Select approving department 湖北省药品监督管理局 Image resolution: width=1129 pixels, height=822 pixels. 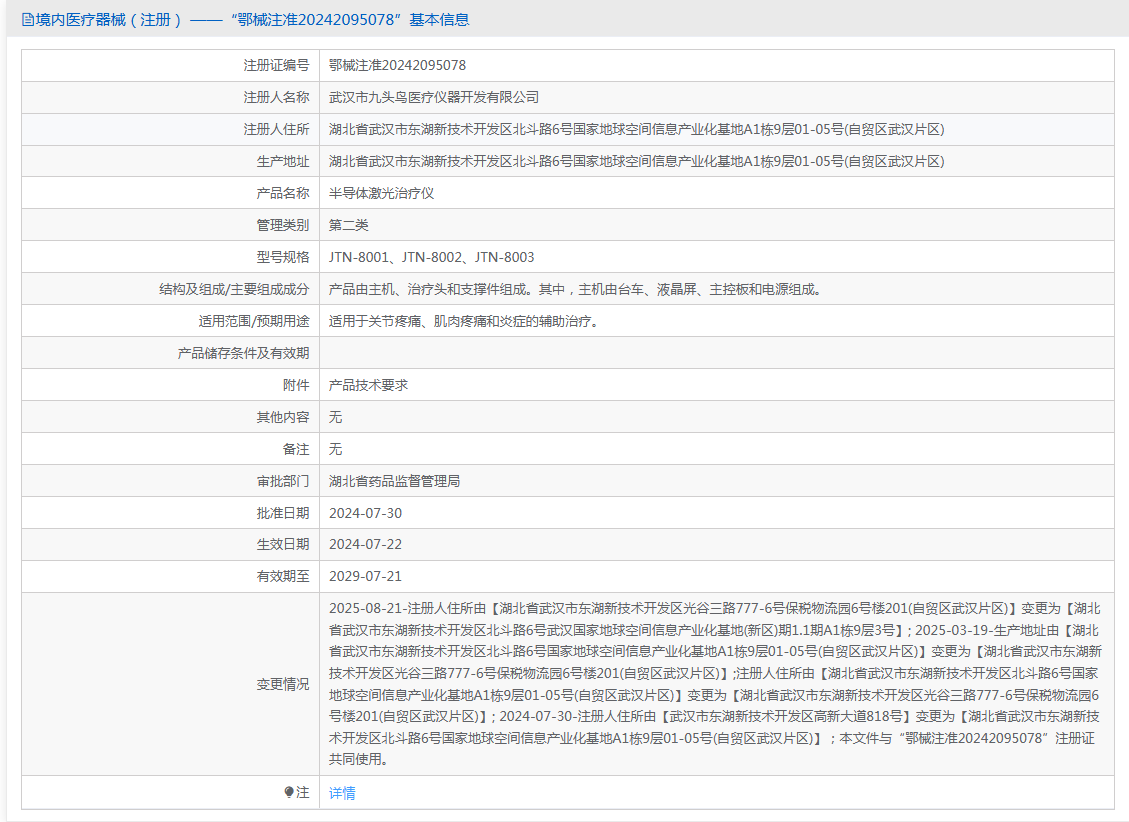395,481
